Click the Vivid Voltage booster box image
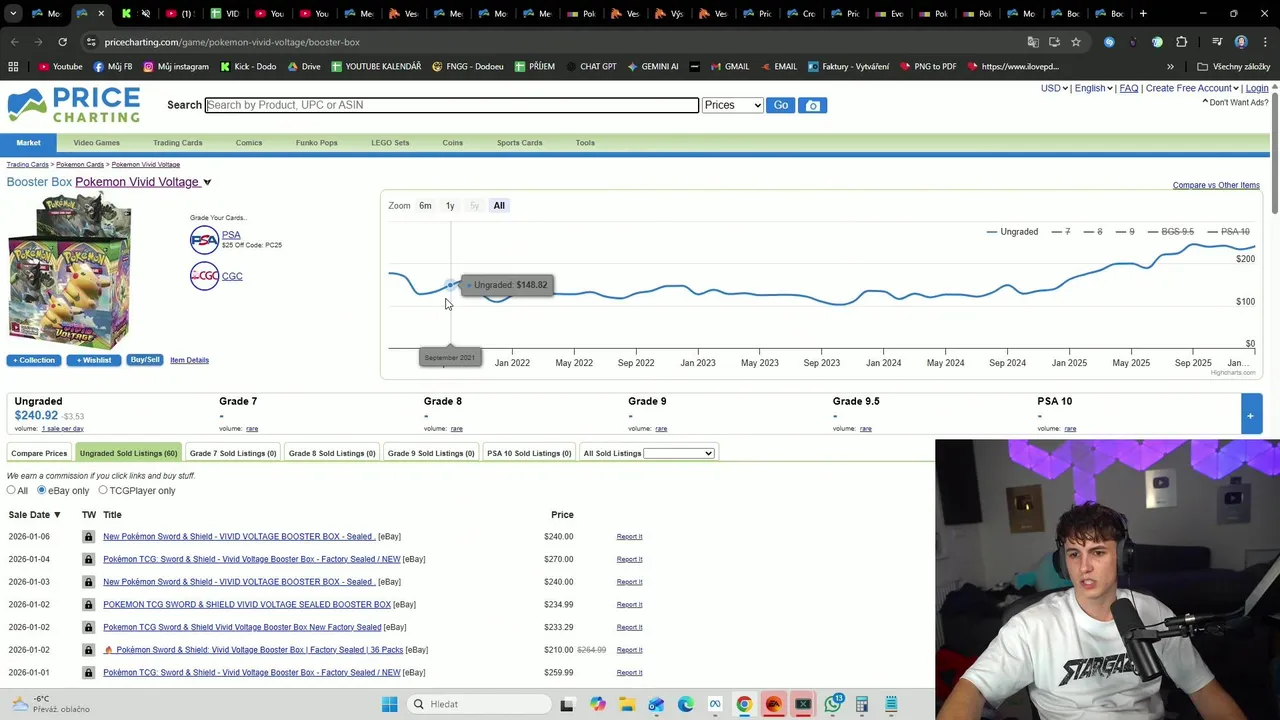The image size is (1280, 720). coord(69,270)
